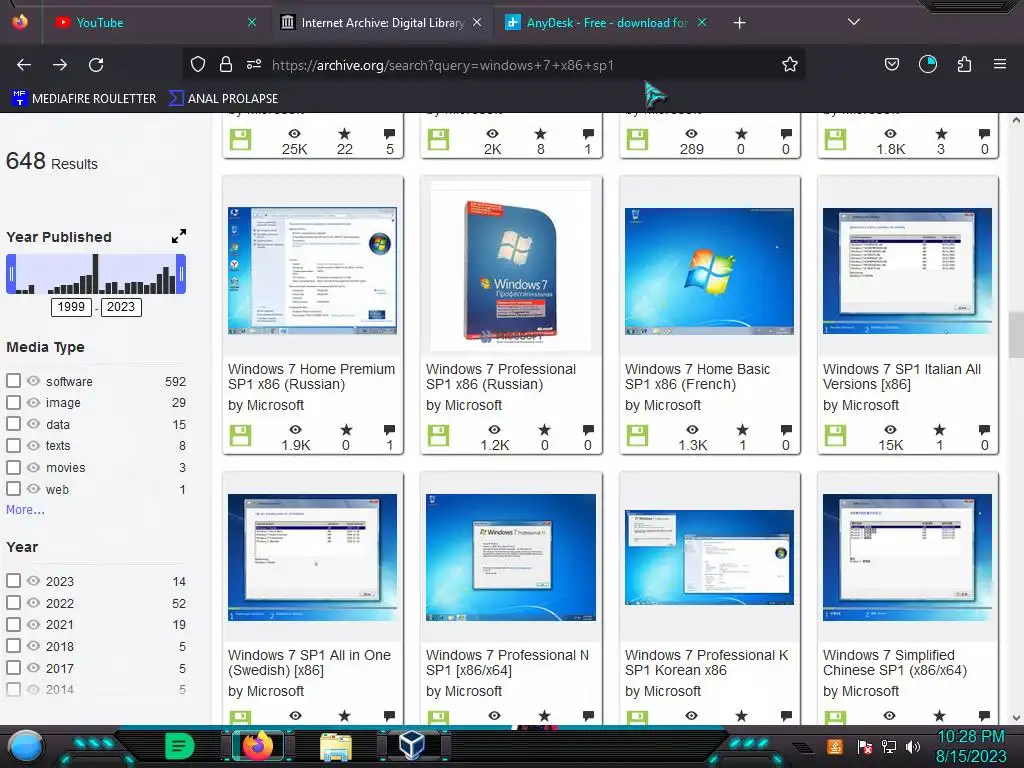Reload the page with the refresh icon
Viewport: 1024px width, 768px height.
pos(96,65)
